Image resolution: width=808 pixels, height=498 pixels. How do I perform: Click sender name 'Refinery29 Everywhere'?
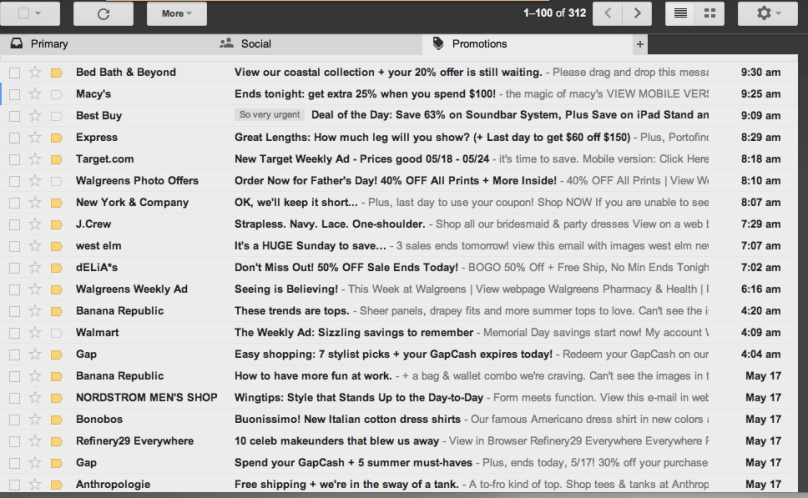pos(134,441)
